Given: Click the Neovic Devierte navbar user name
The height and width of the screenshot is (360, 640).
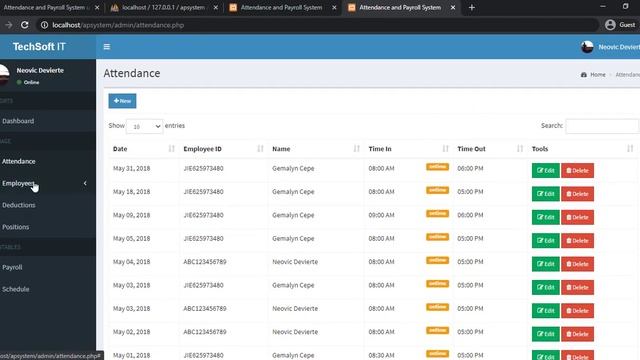Looking at the screenshot, I should 619,47.
